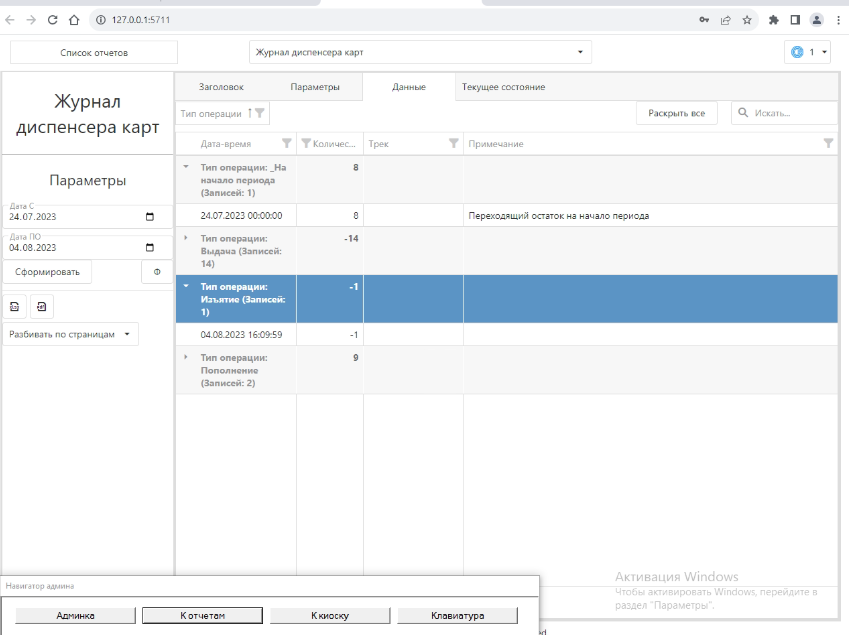Viewport: 849px width, 635px height.
Task: Click the Искать search field
Action: [x=784, y=113]
